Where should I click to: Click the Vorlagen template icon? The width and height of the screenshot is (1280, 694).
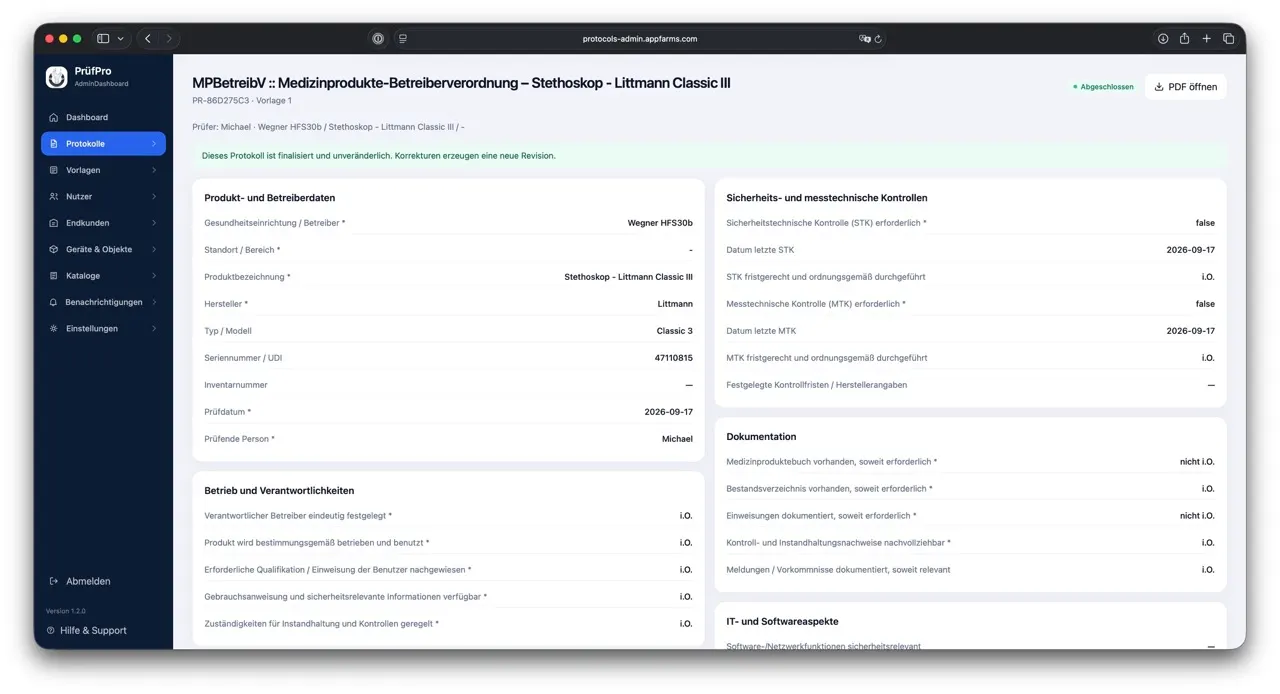[54, 170]
